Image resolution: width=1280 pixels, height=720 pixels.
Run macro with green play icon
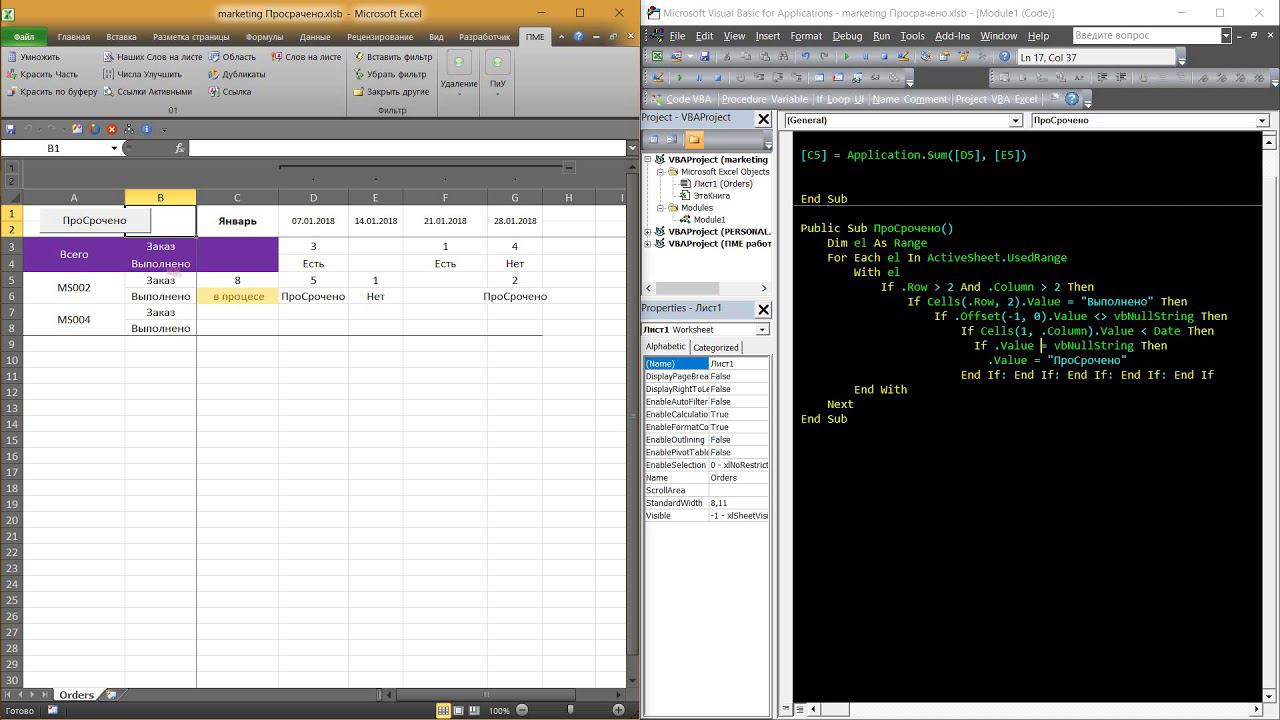click(x=847, y=57)
